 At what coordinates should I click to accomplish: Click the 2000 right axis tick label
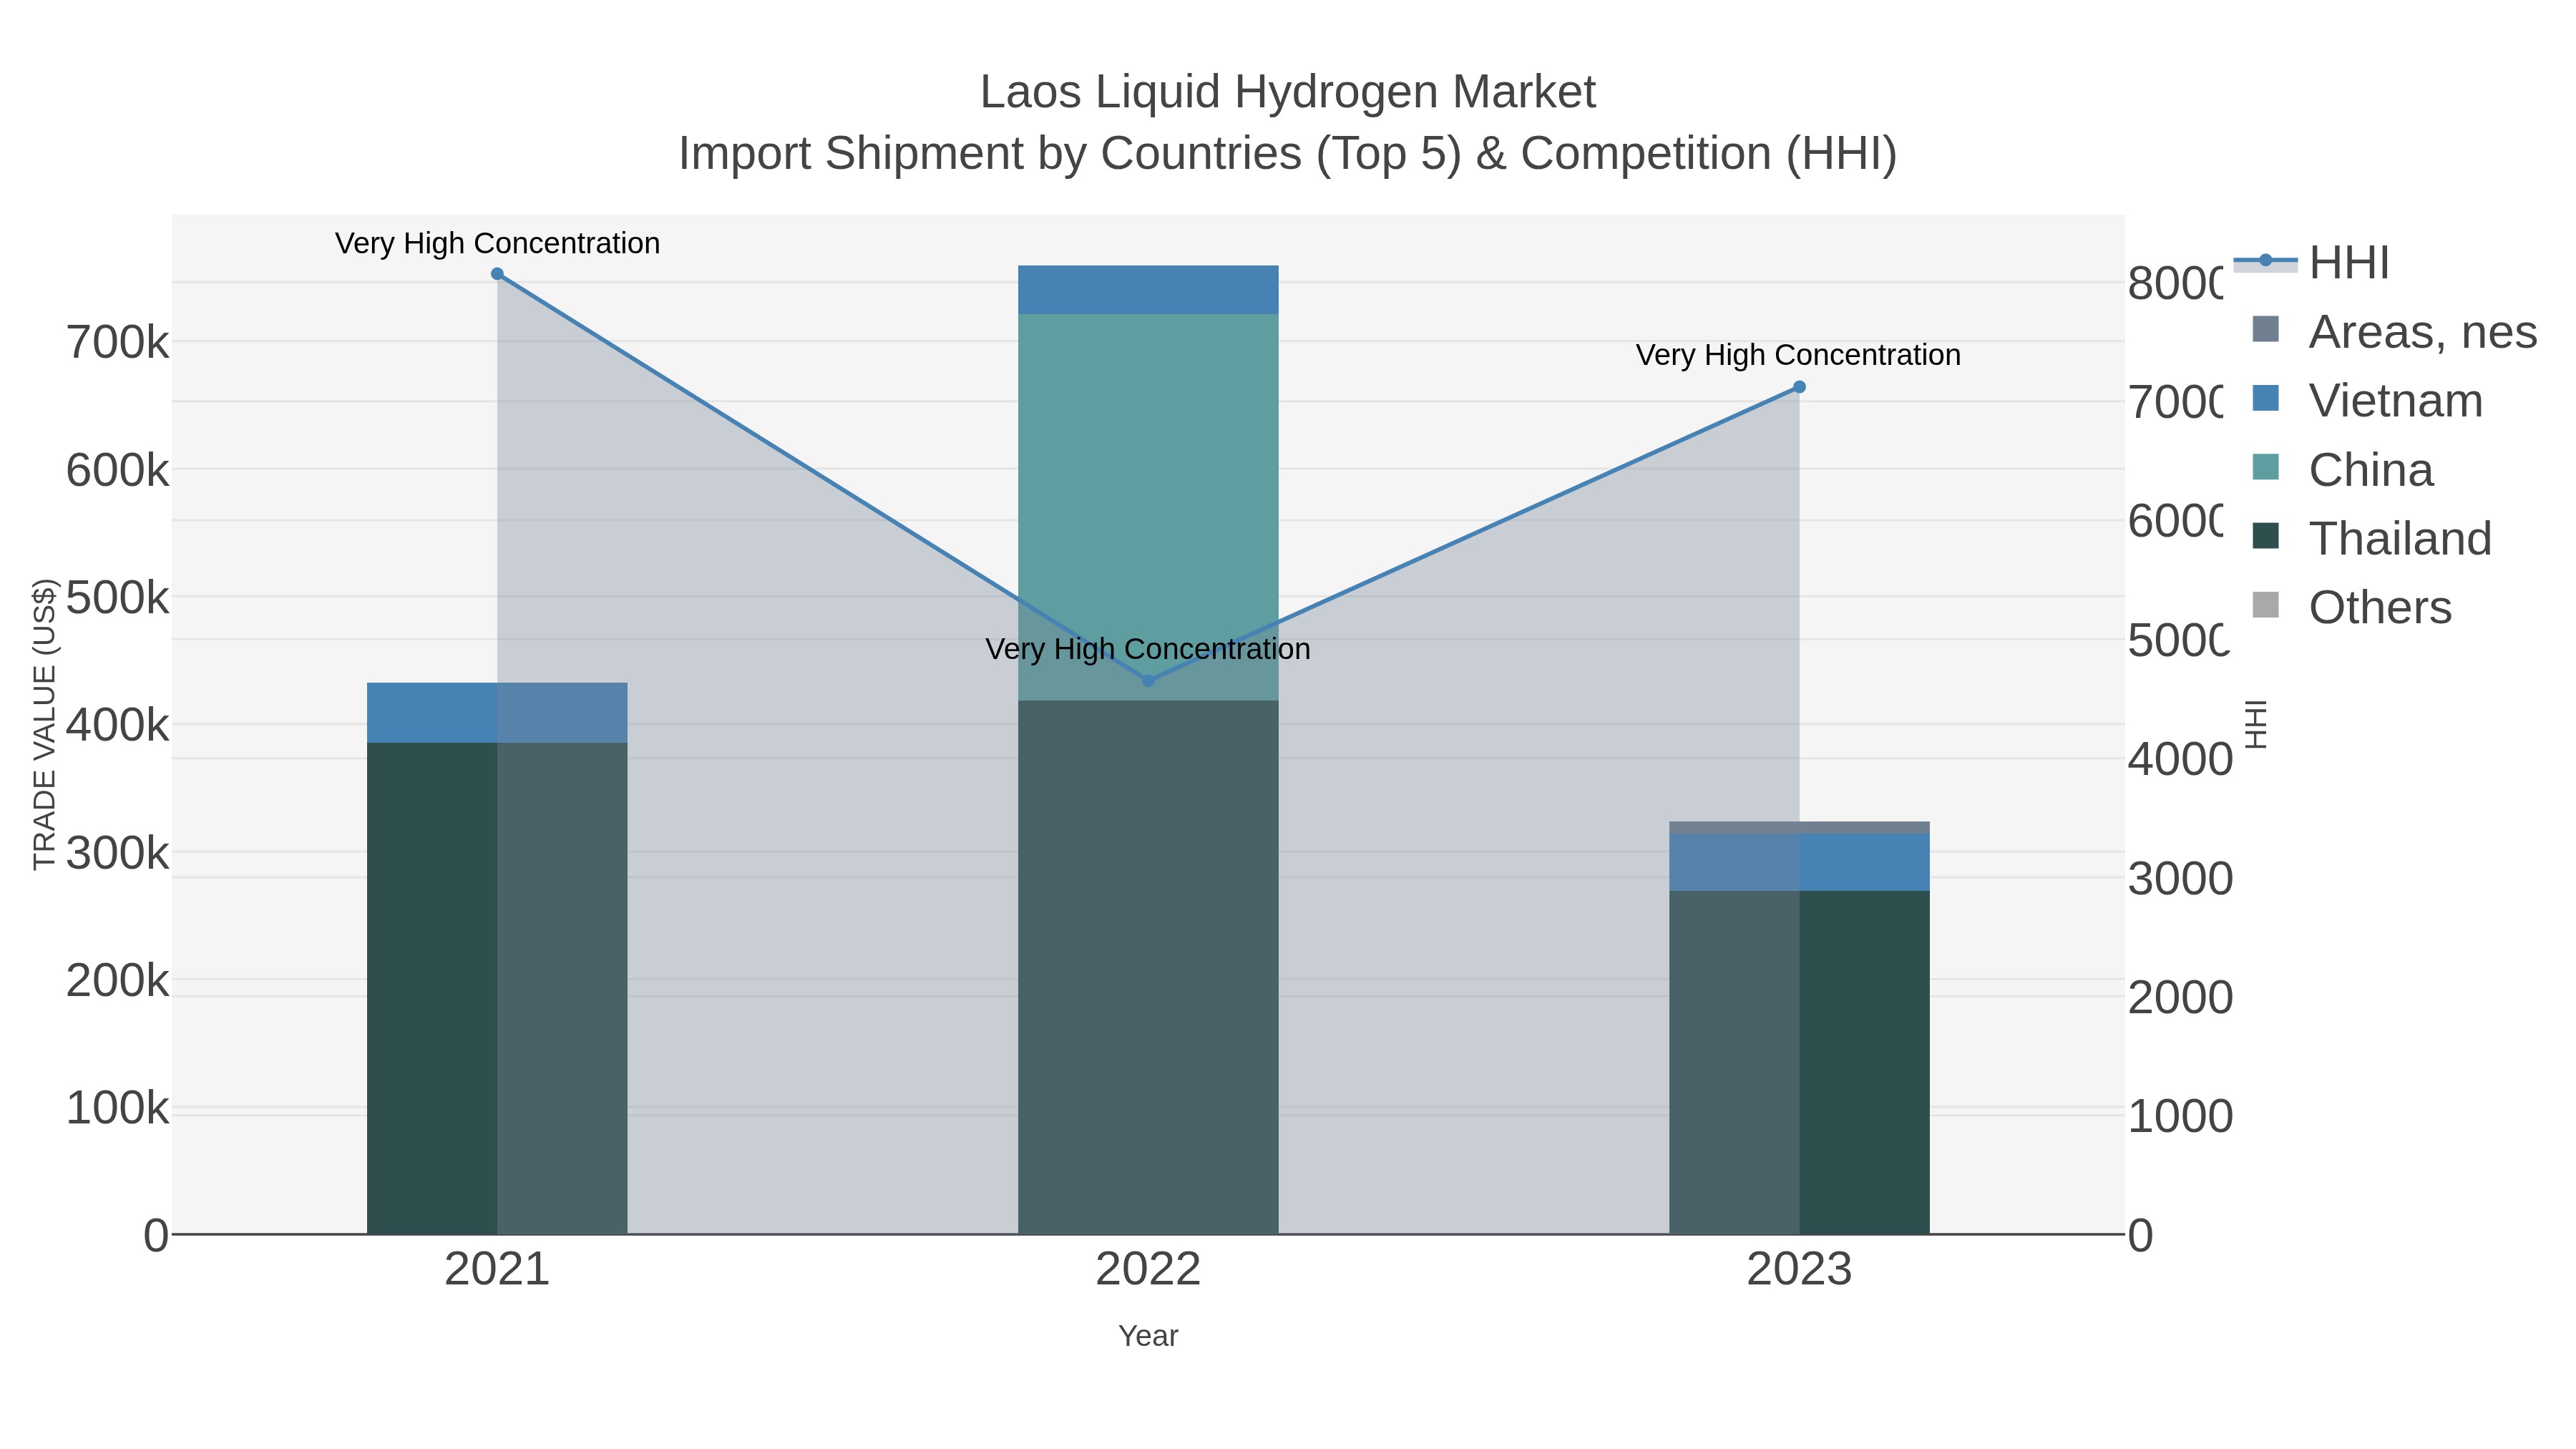tap(2180, 998)
